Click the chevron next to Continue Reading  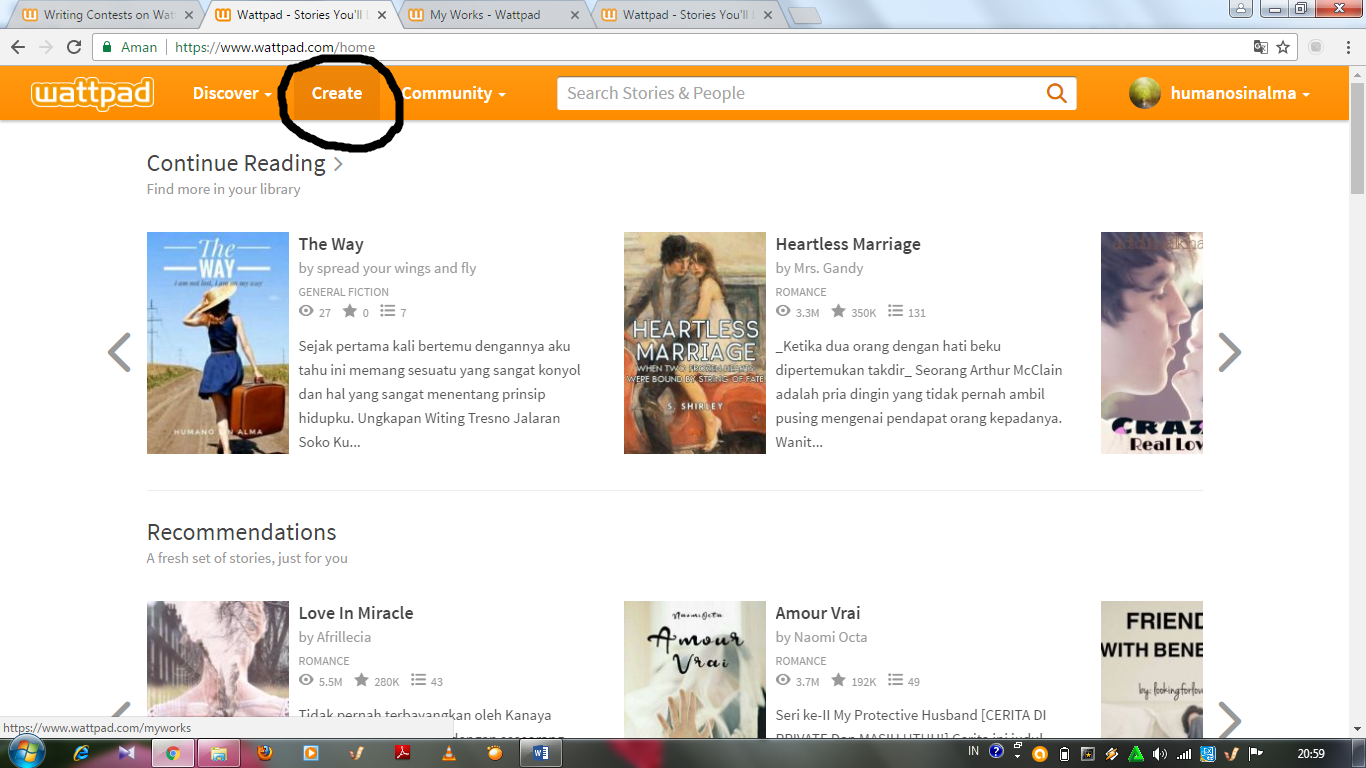click(x=338, y=164)
